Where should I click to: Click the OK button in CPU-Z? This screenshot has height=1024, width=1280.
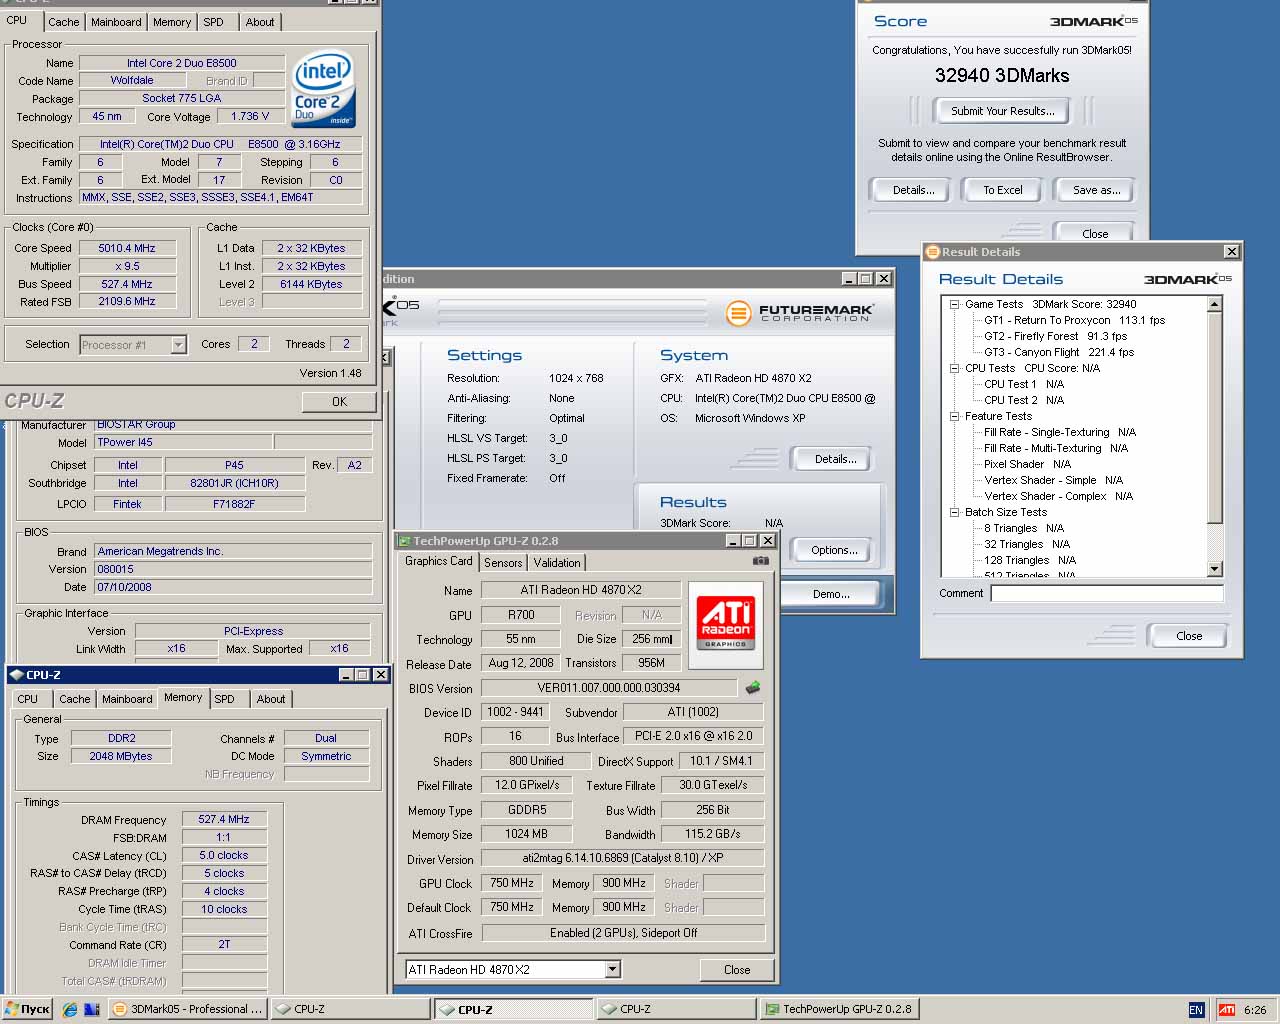[340, 401]
